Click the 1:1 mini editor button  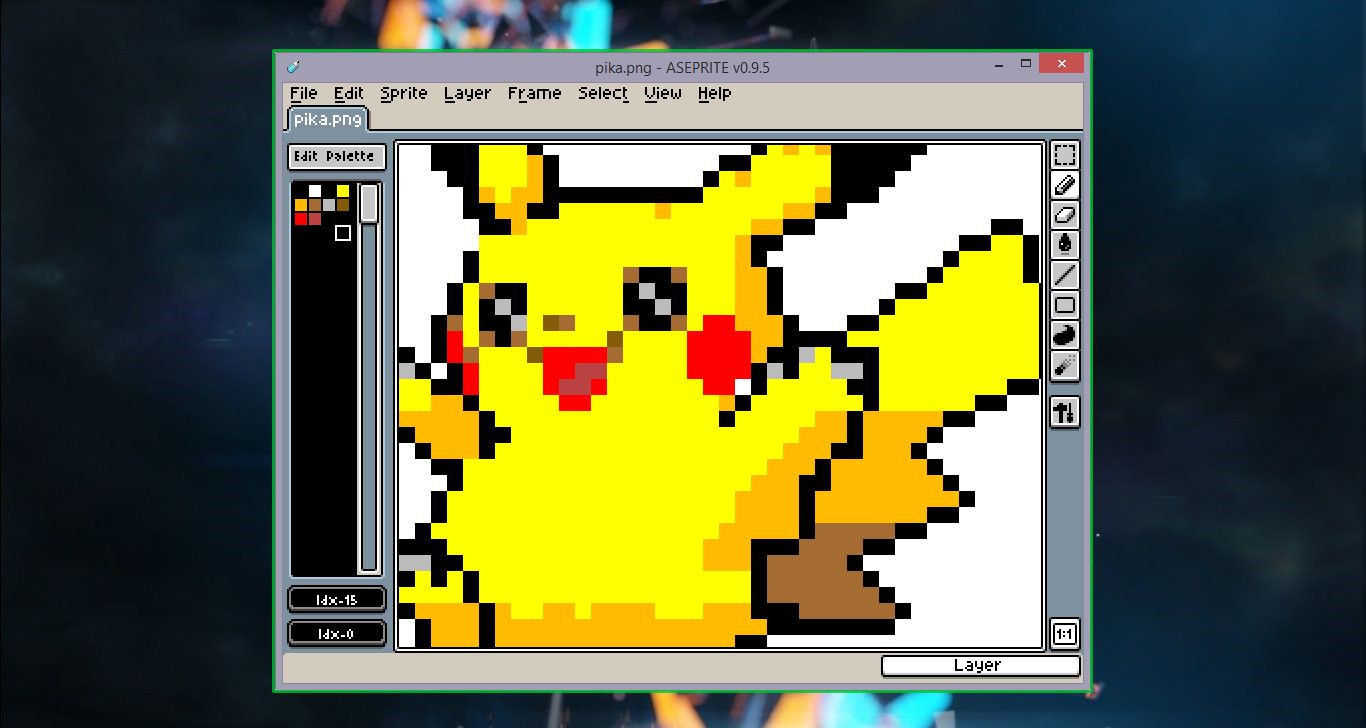point(1065,634)
